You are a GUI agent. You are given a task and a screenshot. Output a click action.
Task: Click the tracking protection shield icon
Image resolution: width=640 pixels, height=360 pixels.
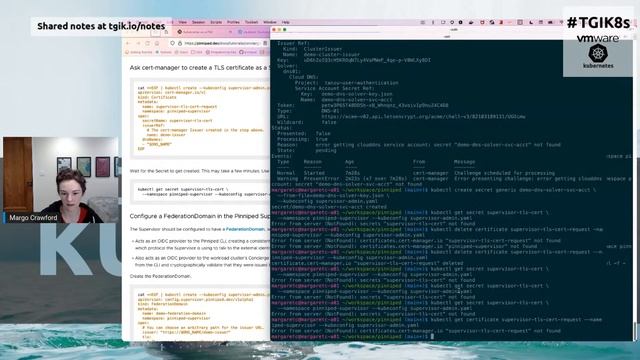tap(173, 43)
